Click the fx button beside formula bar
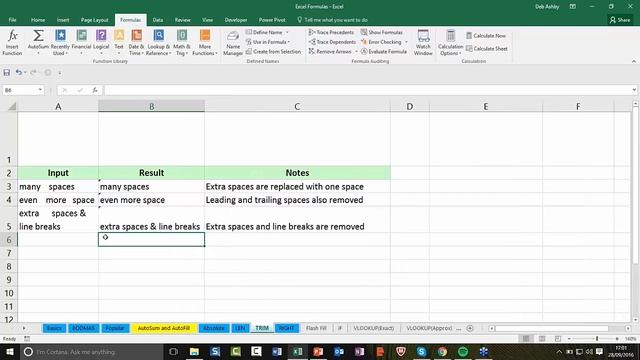 [x=95, y=90]
